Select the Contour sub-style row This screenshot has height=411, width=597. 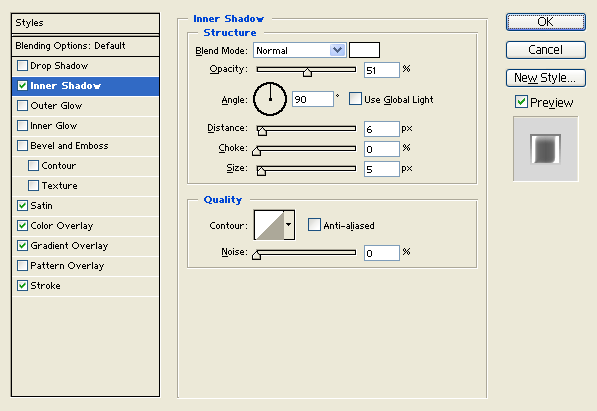coord(85,166)
